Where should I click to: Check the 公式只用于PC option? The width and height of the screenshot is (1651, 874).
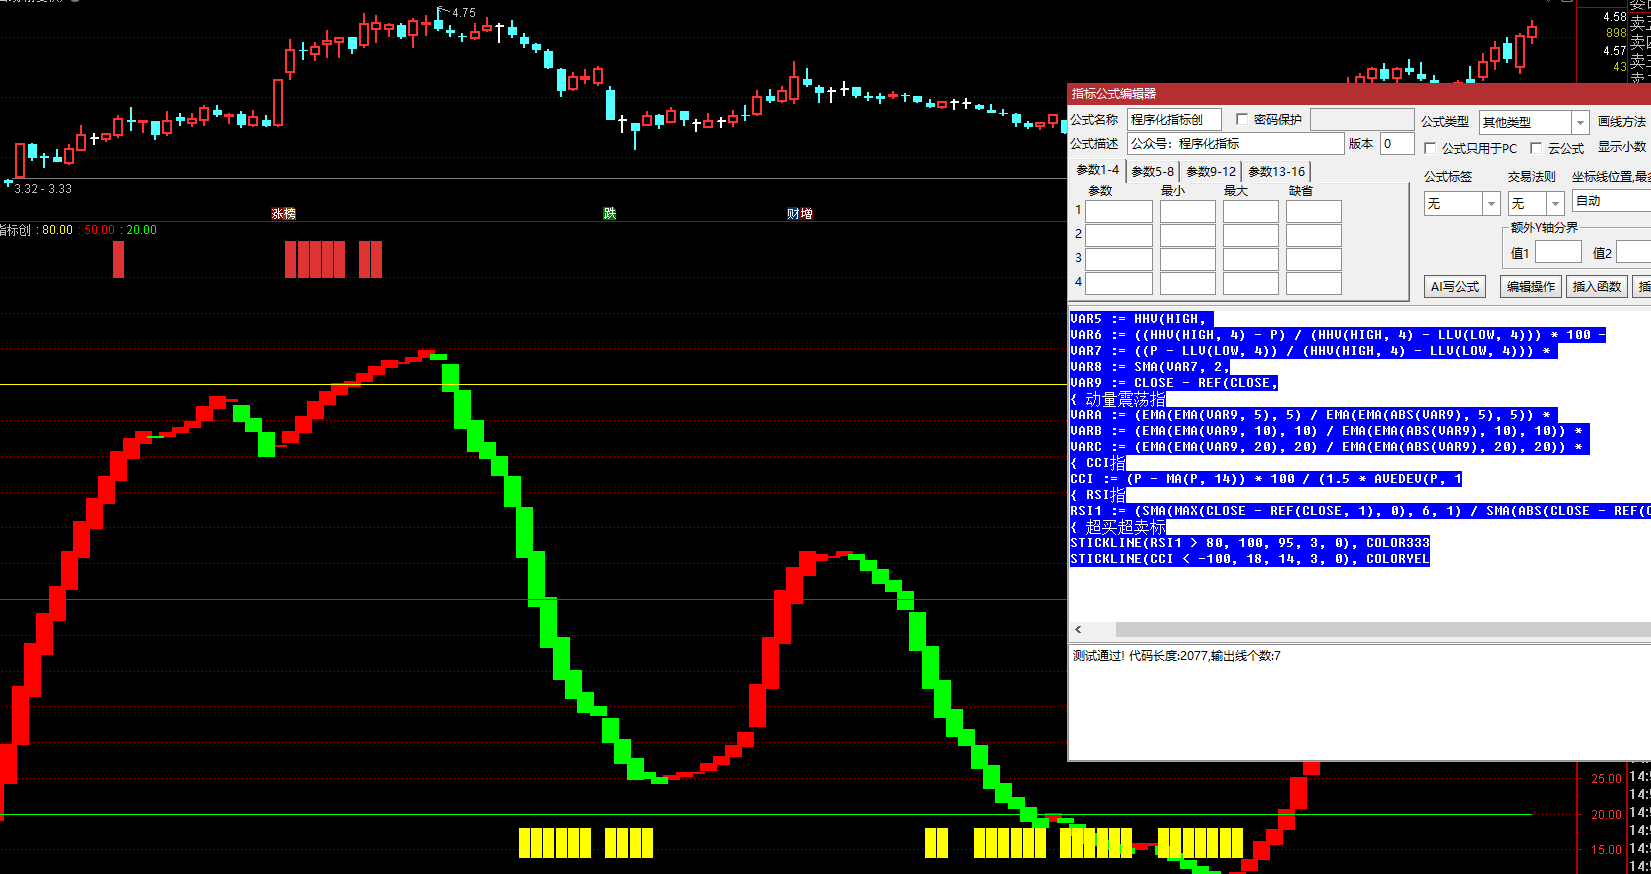click(x=1430, y=148)
